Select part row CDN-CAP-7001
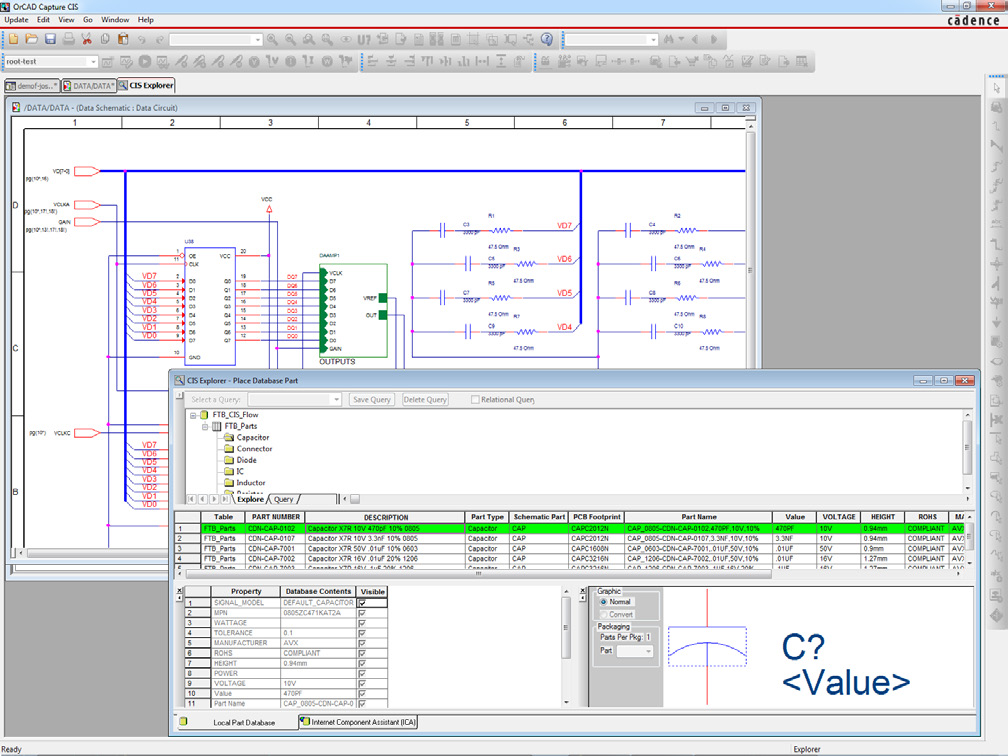Image resolution: width=1008 pixels, height=756 pixels. click(x=570, y=549)
